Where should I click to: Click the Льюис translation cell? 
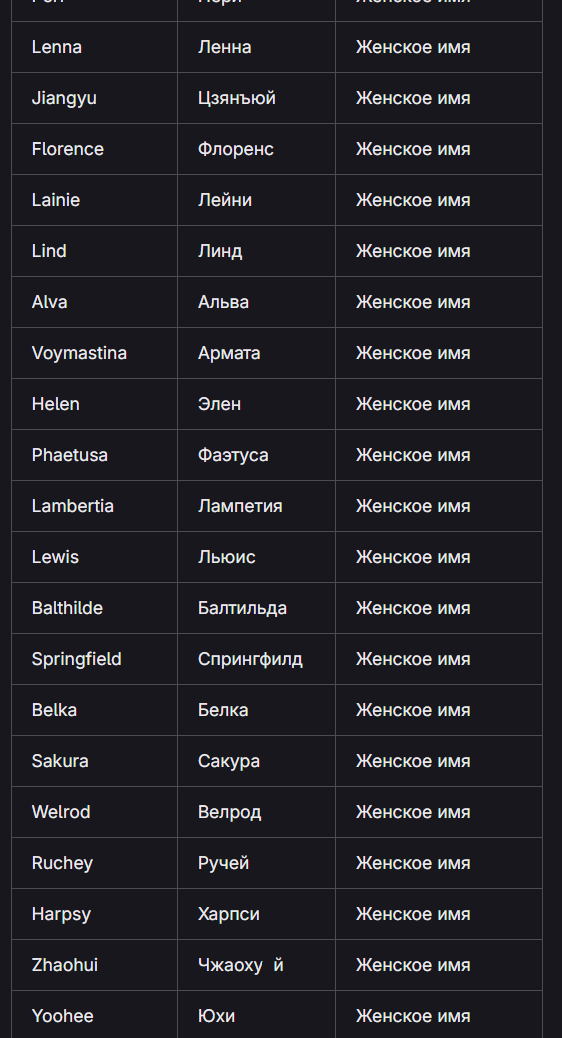(256, 557)
